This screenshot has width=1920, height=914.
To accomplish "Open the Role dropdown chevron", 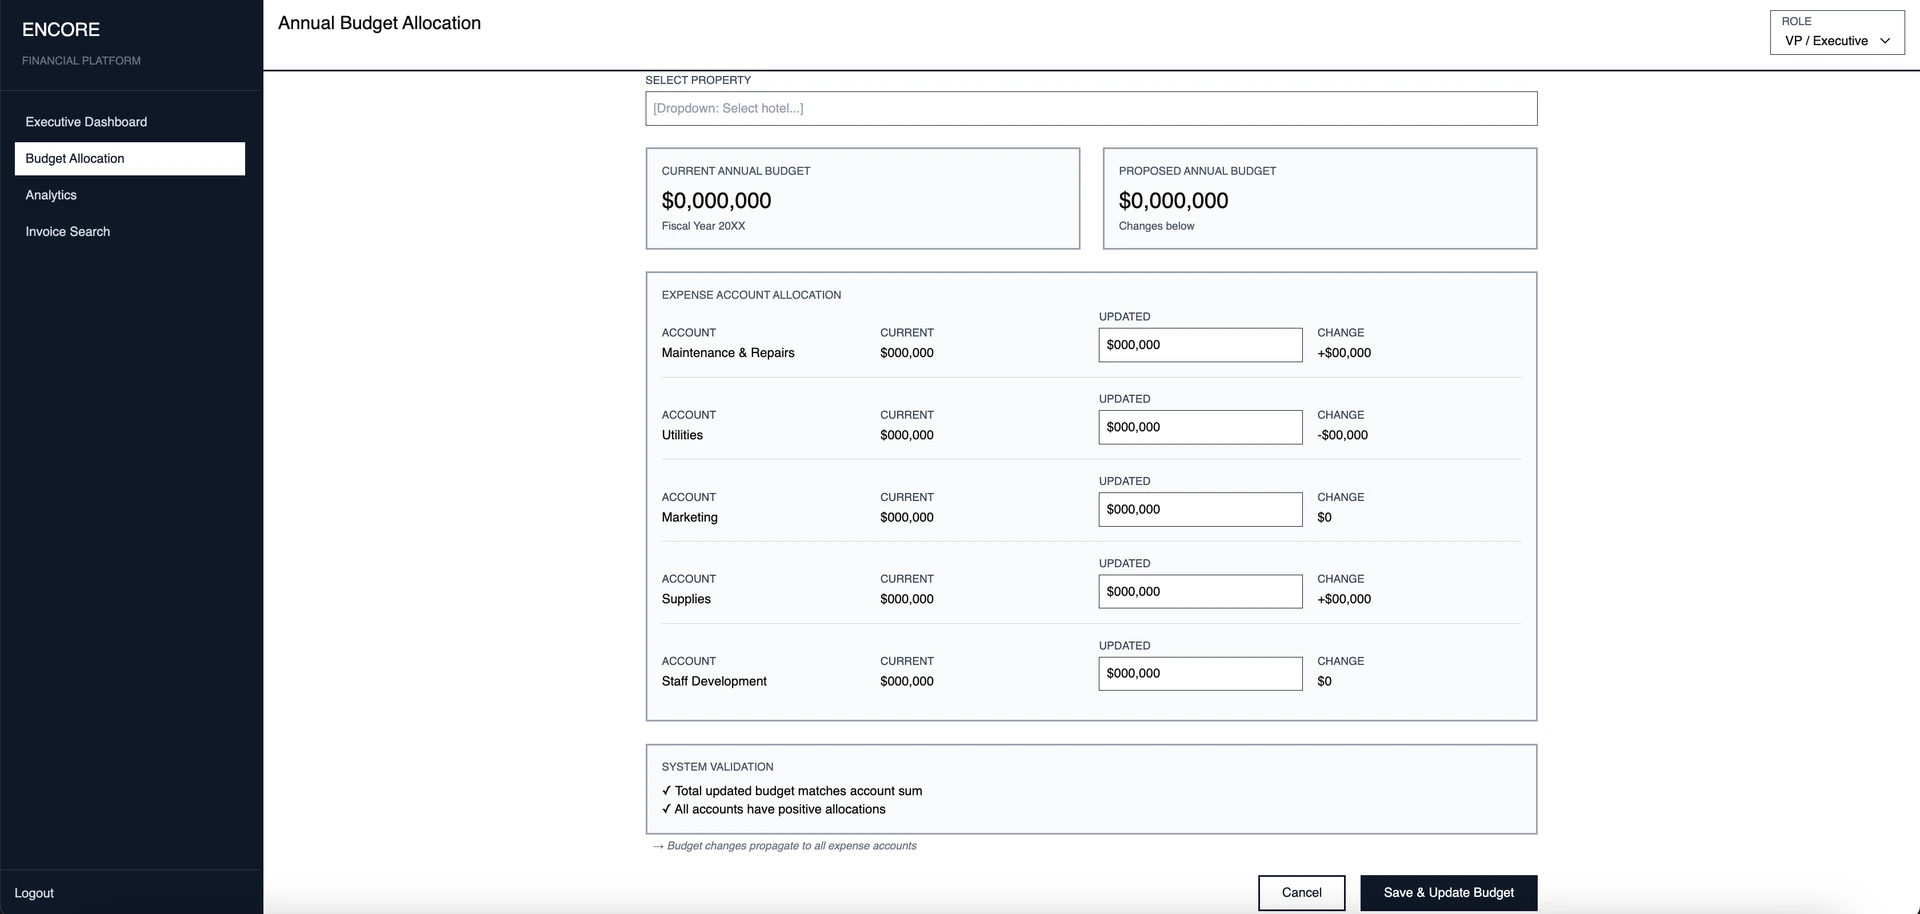I will (x=1884, y=41).
